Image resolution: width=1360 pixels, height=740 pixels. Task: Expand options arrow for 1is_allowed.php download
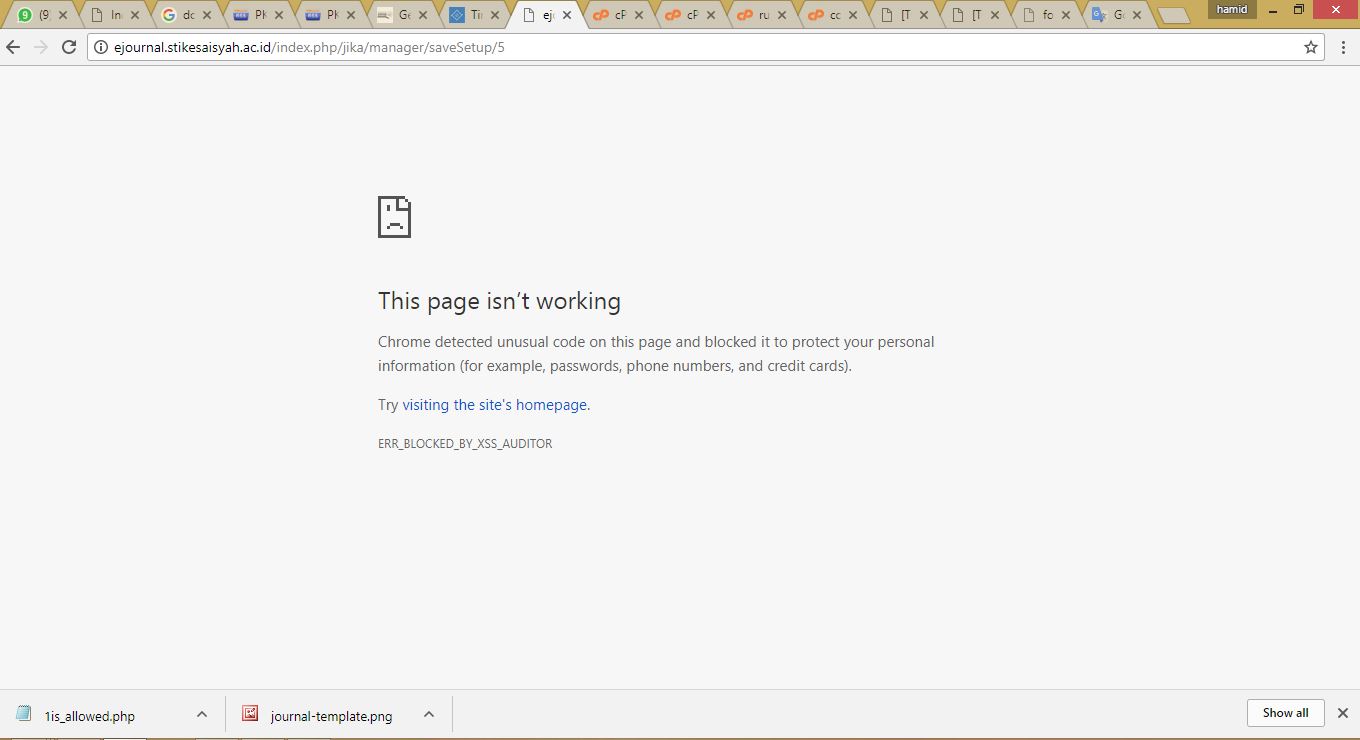[x=202, y=714]
